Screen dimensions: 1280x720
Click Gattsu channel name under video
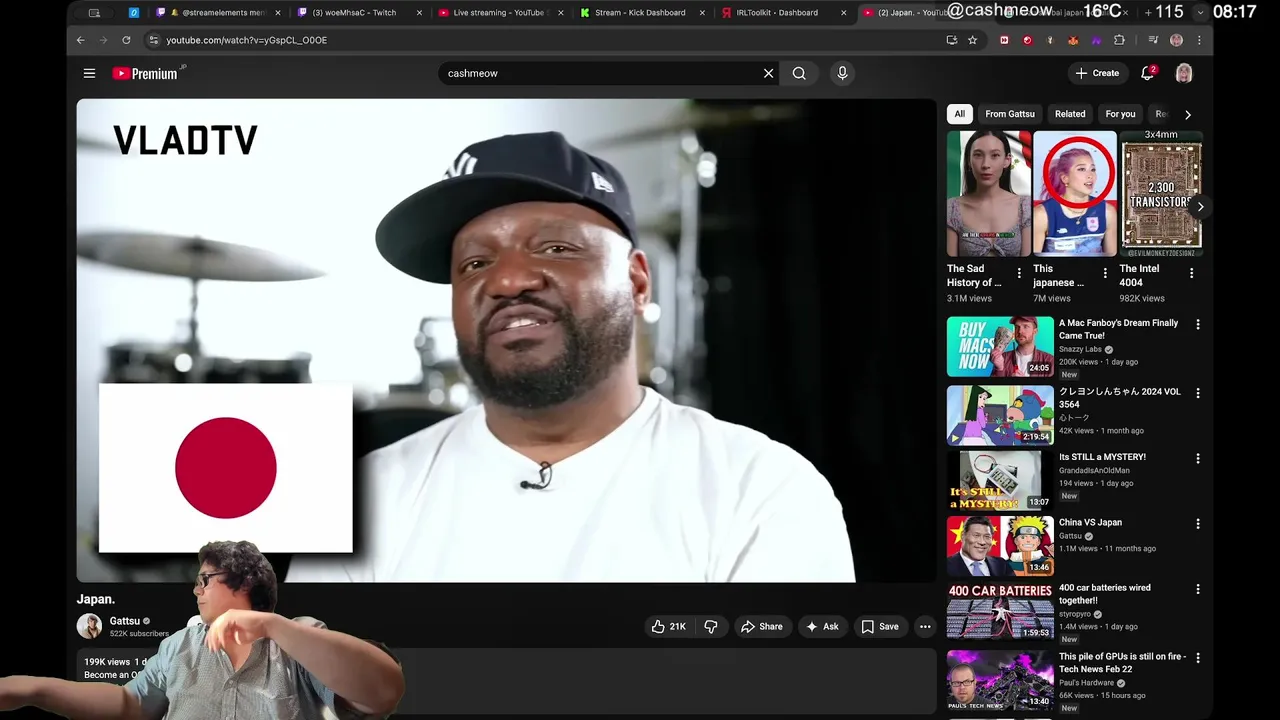click(125, 621)
